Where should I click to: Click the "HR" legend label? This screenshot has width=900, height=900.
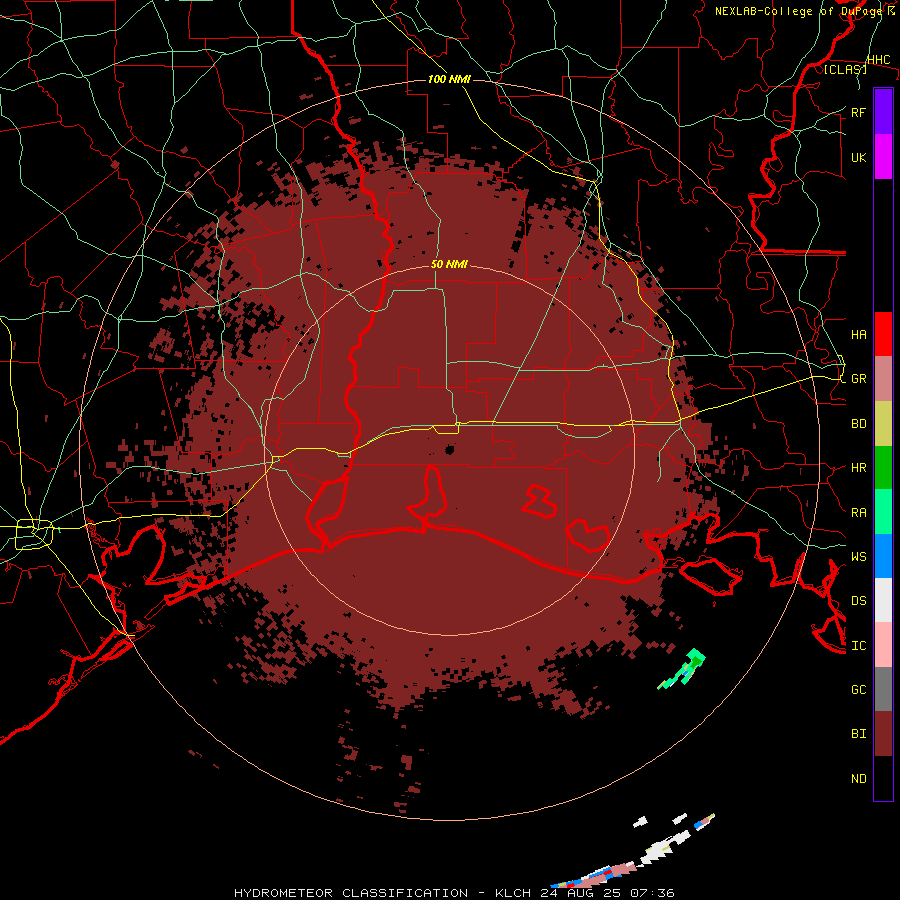[858, 468]
